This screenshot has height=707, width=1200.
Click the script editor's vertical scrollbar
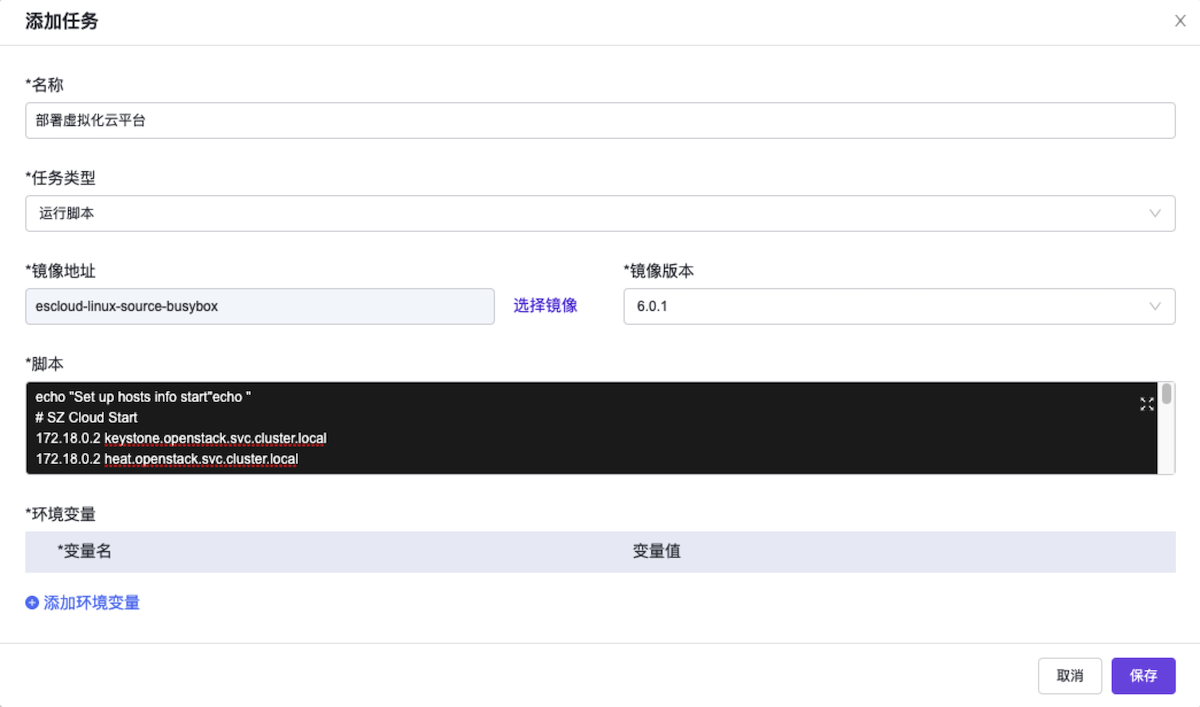1166,394
